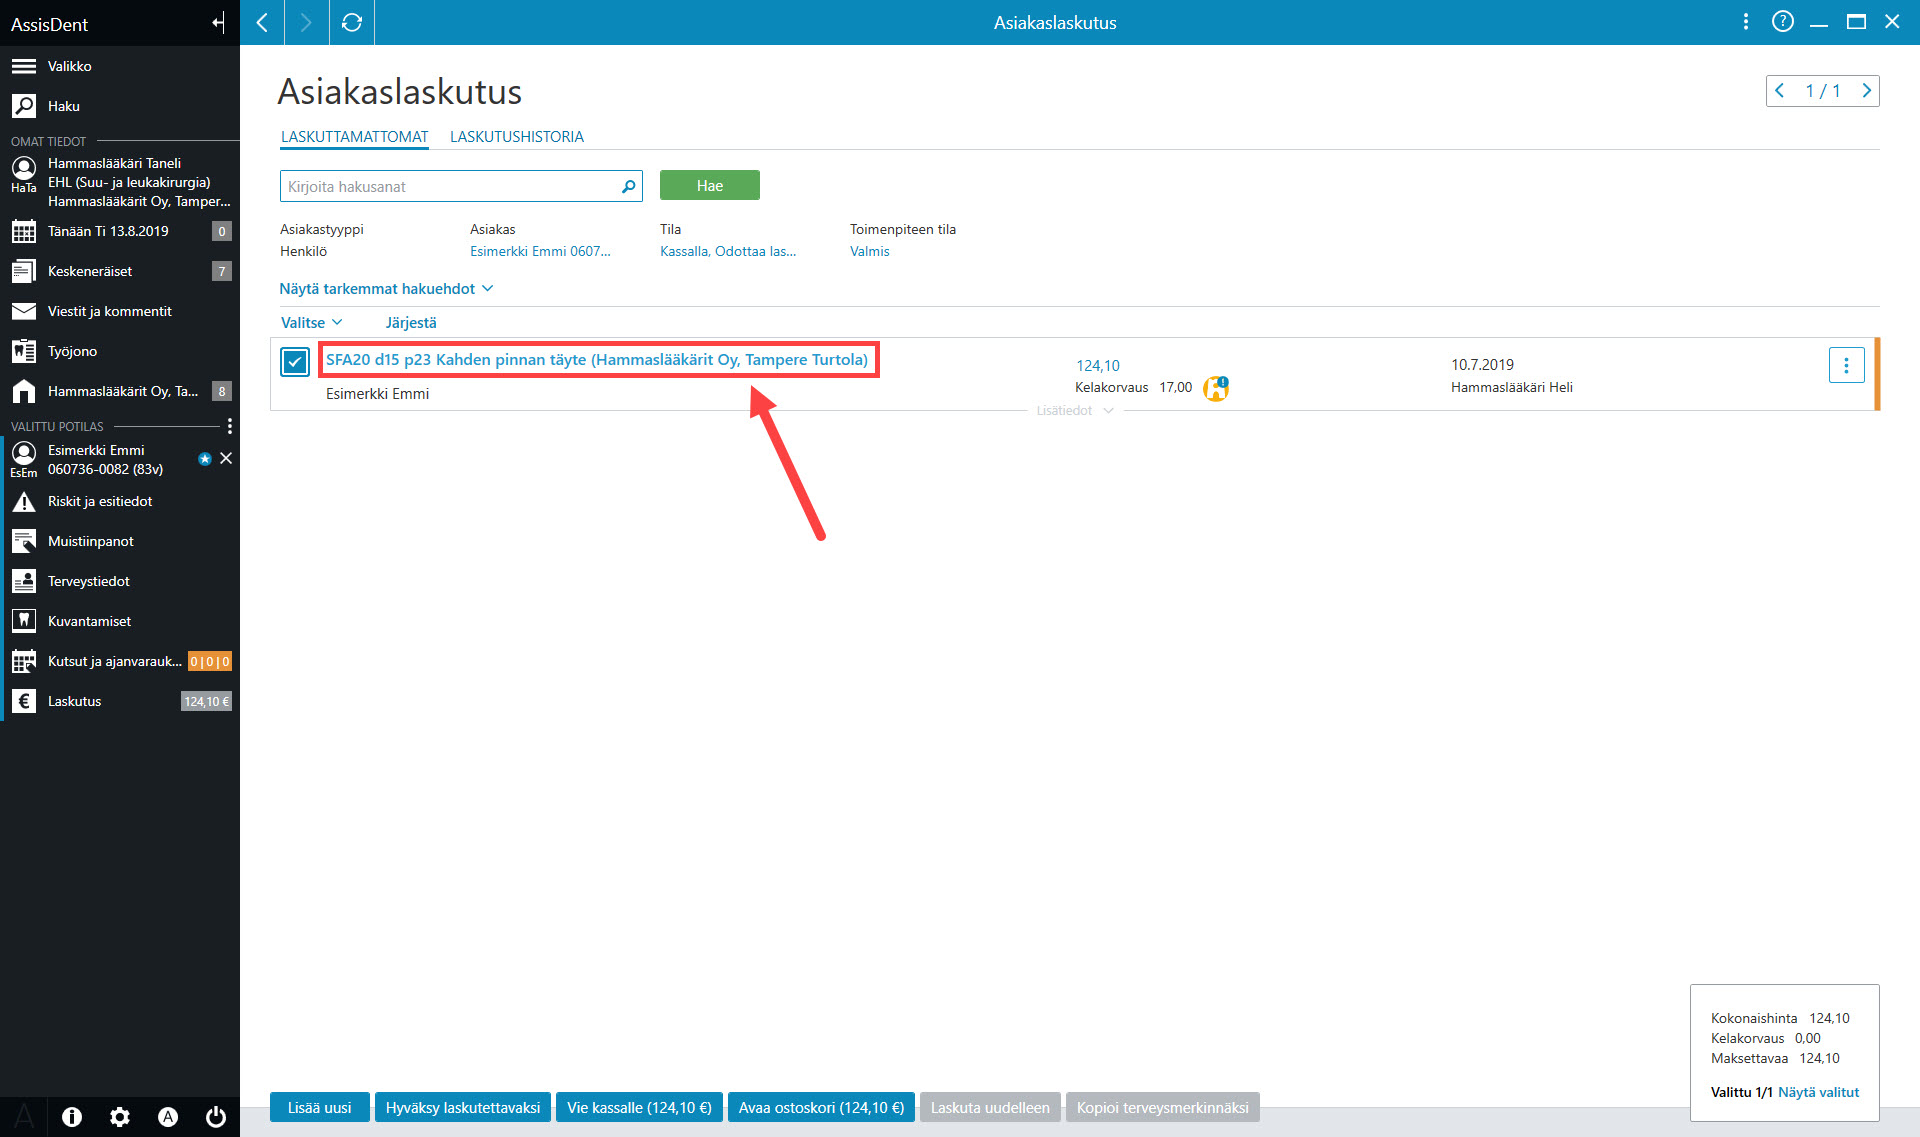Viewport: 1920px width, 1137px height.
Task: Click the green Hae button
Action: (x=709, y=185)
